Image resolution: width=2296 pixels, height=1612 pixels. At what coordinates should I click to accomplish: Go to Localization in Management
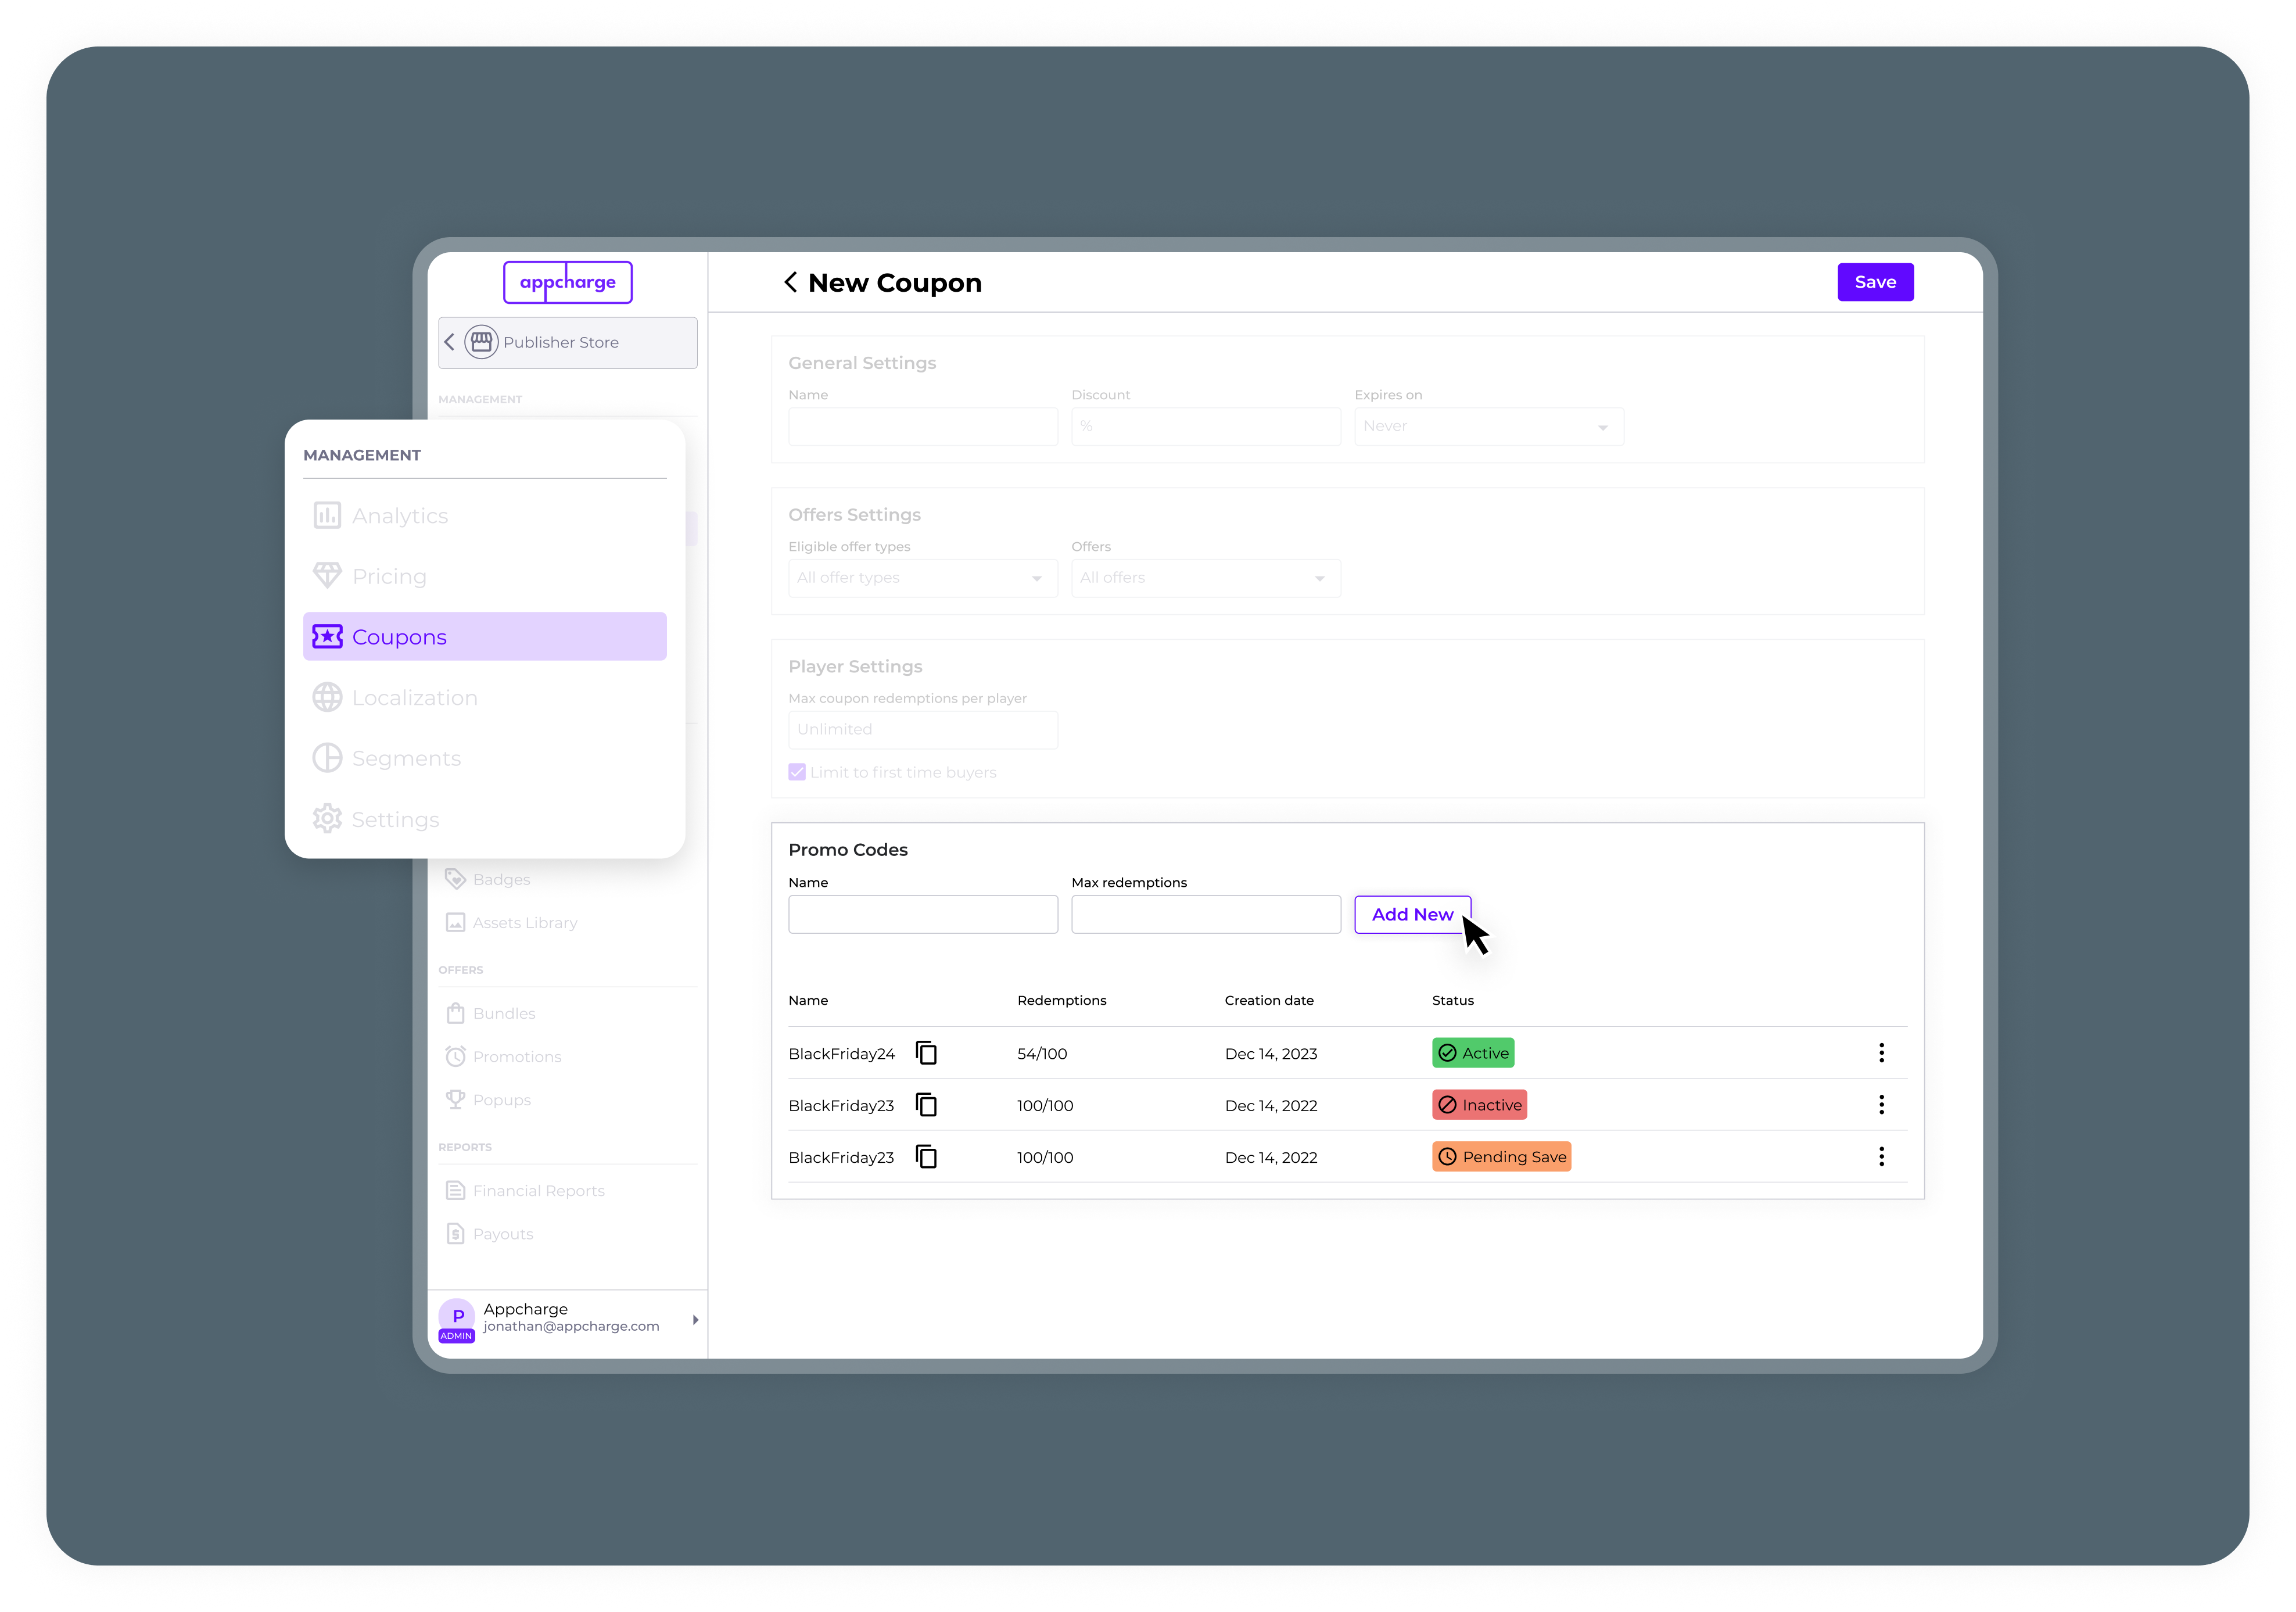414,698
